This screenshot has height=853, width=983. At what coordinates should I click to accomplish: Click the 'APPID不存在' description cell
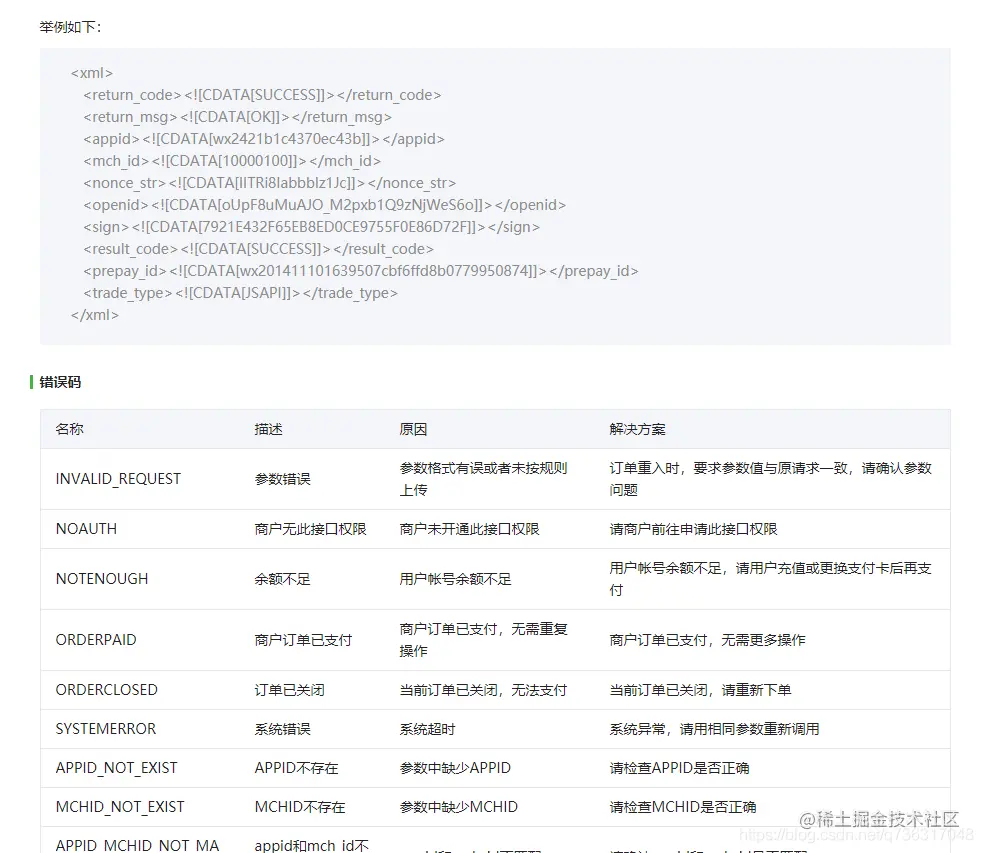(x=296, y=768)
